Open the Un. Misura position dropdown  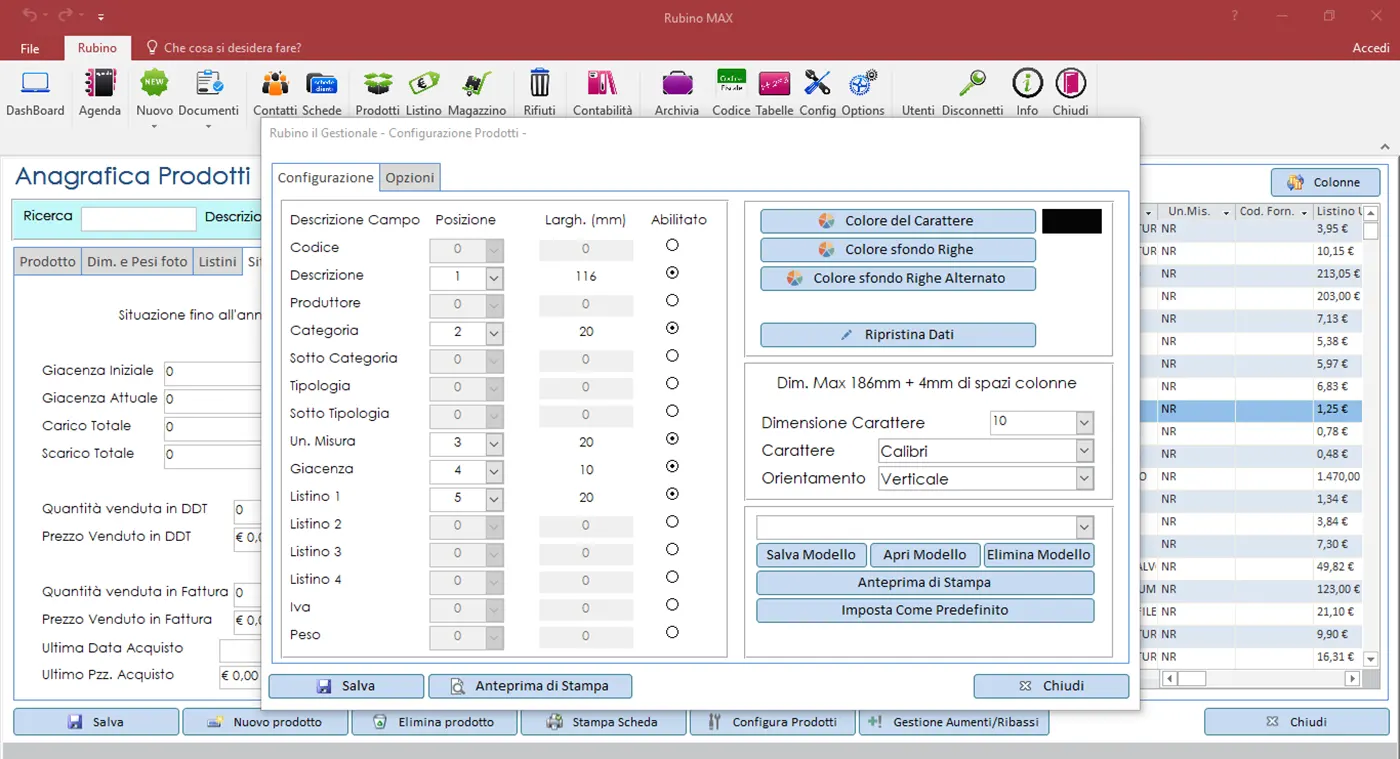coord(494,443)
